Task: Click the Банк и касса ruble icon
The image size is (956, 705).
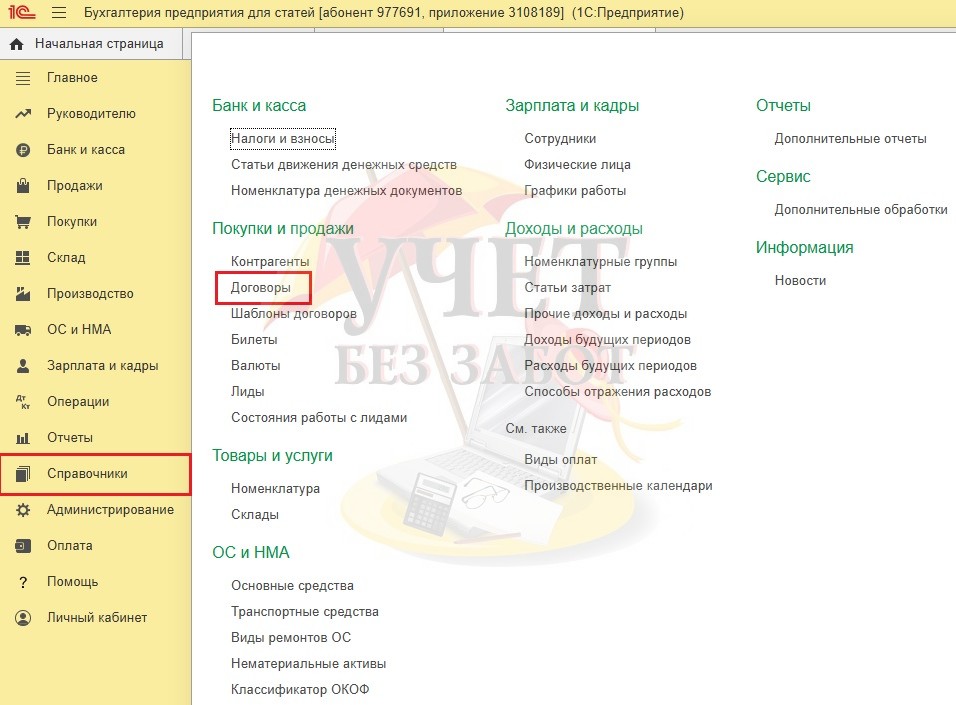Action: [23, 150]
